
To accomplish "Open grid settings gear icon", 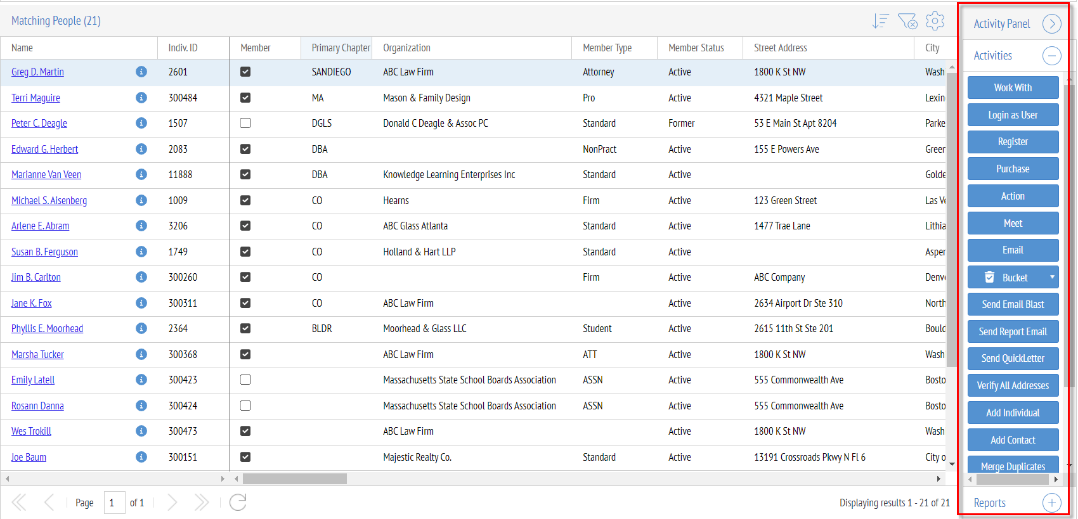I will 934,21.
